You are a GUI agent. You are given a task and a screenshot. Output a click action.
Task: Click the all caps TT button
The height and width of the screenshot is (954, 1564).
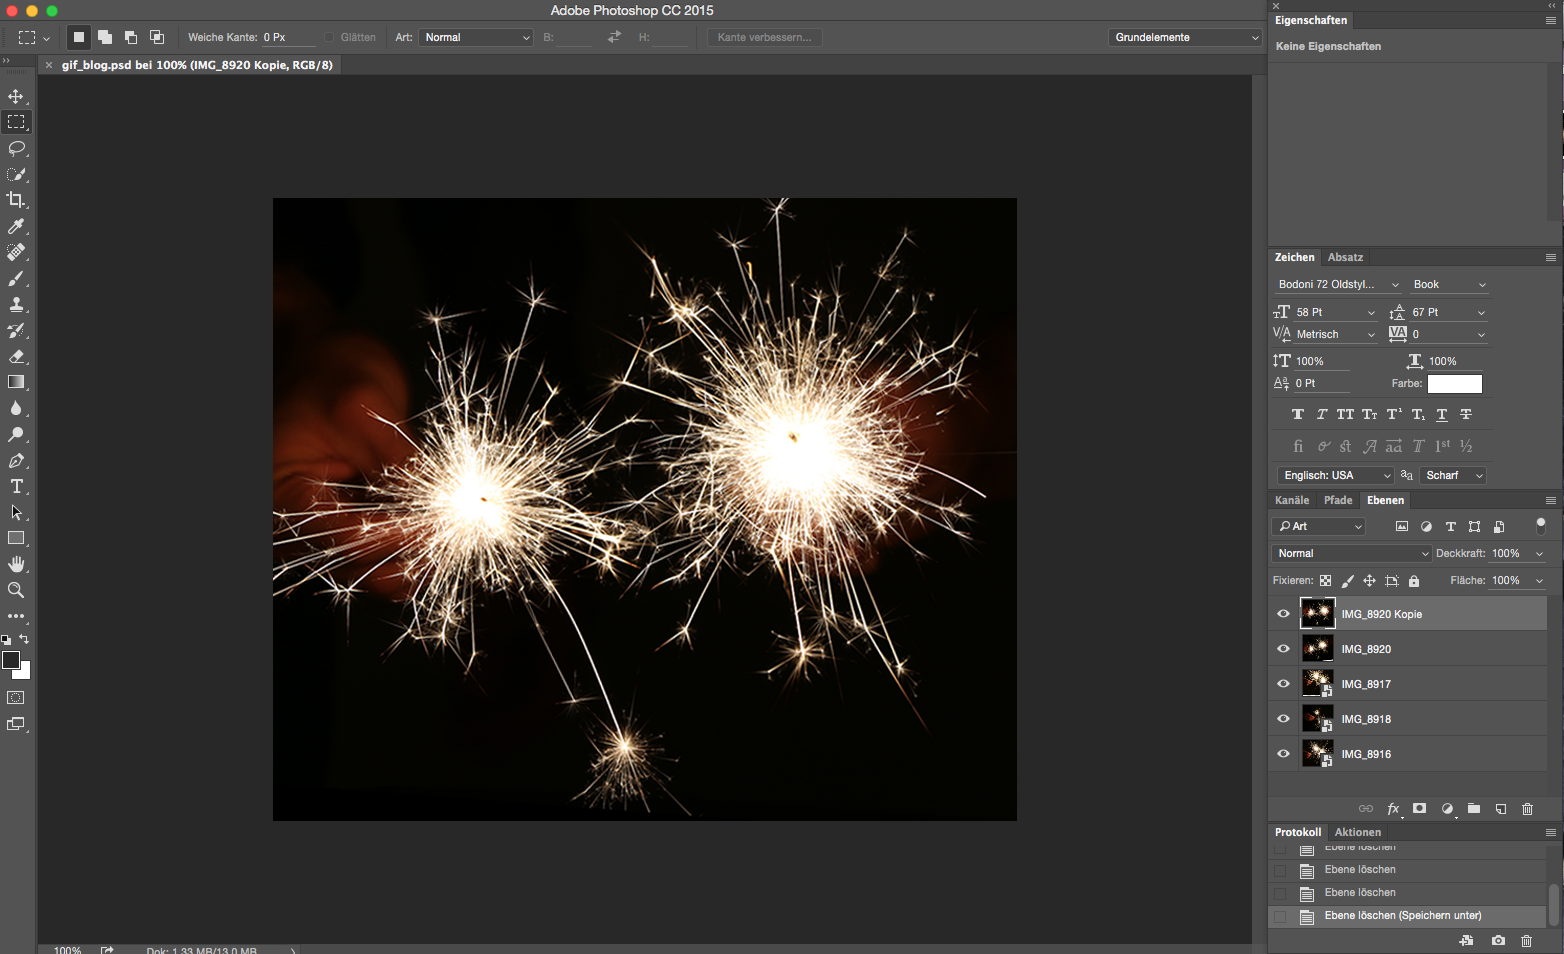pos(1345,415)
